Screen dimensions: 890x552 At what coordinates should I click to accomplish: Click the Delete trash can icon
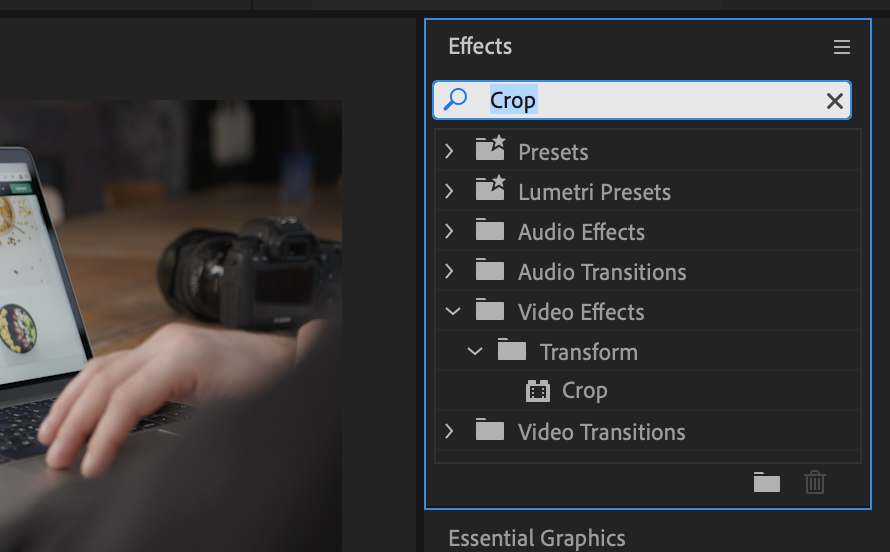point(815,483)
